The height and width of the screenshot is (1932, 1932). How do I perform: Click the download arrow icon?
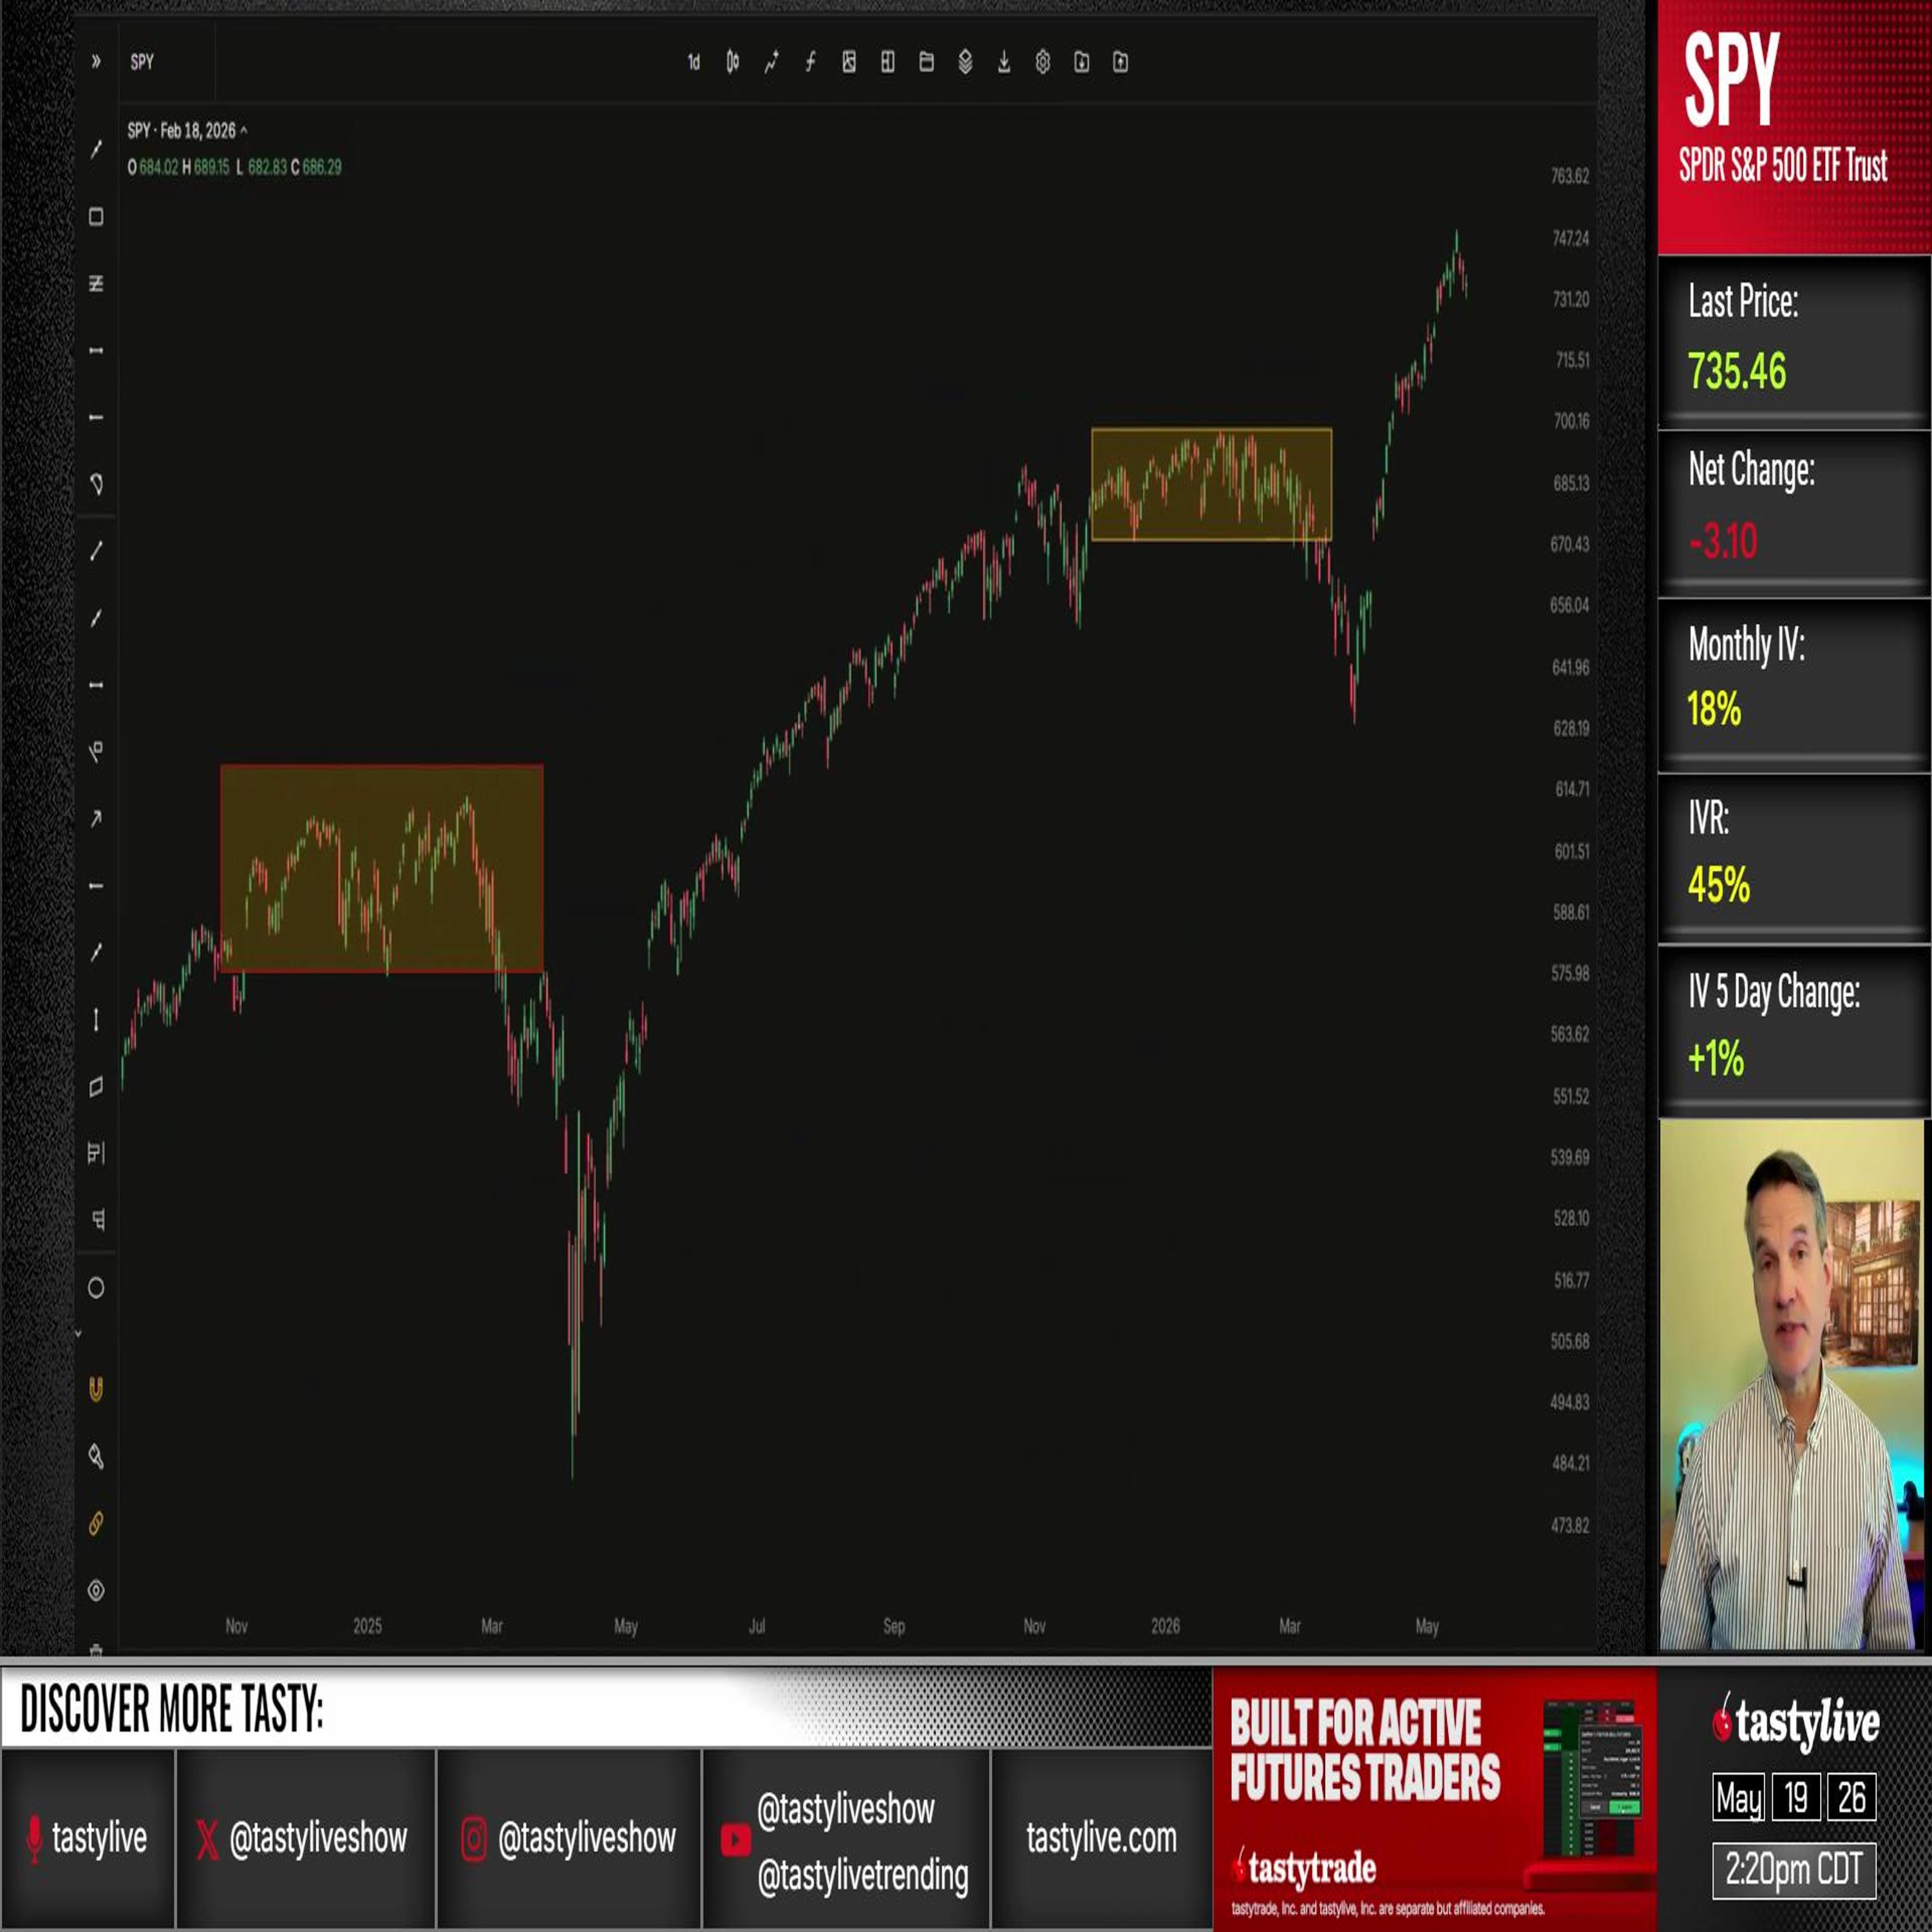tap(1004, 62)
